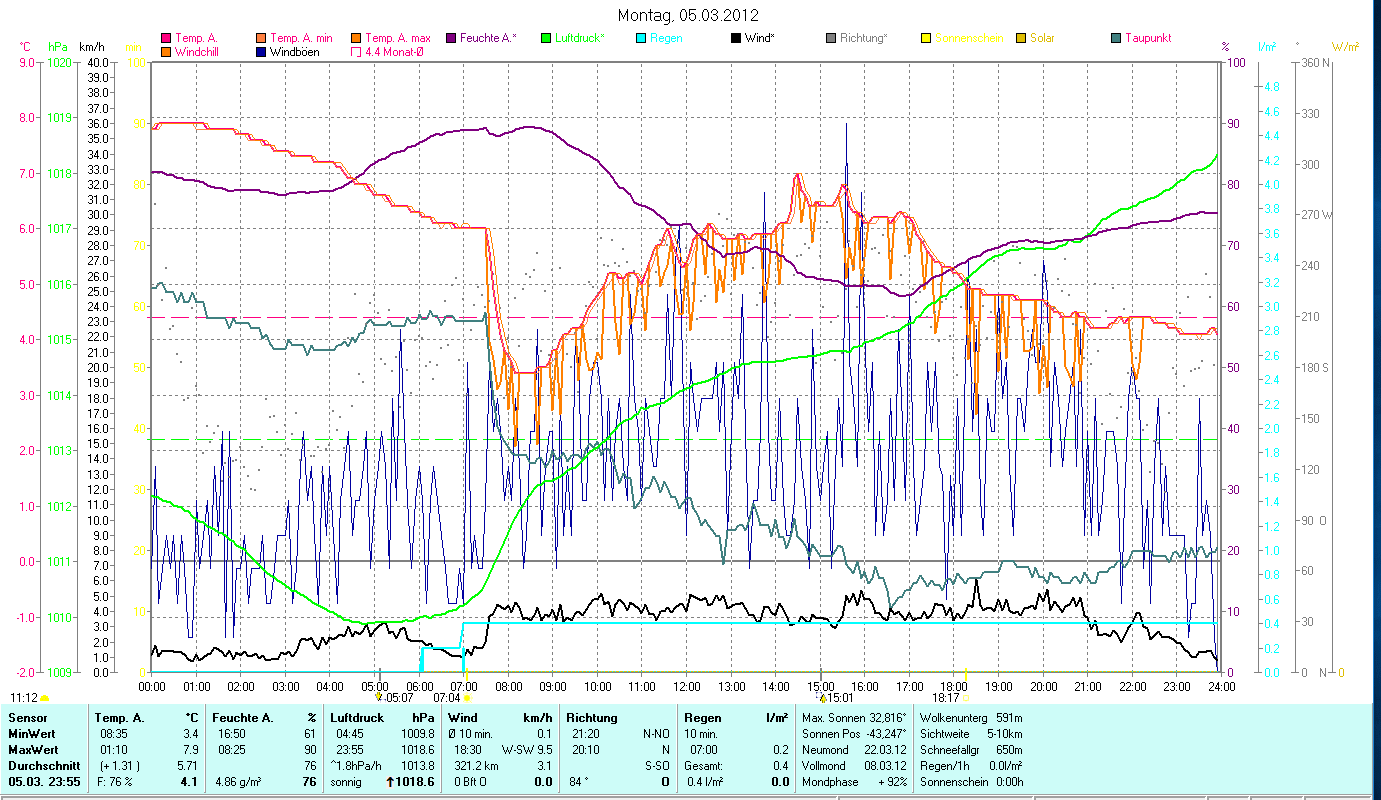Click the Temp. A. max legend square

point(354,38)
